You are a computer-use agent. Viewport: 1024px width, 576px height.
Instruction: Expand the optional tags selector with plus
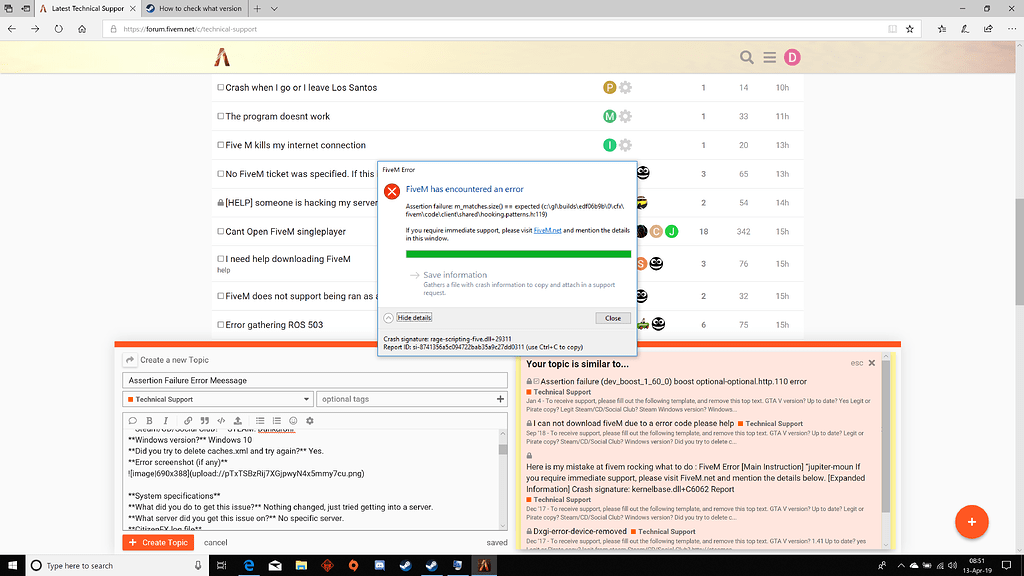[x=499, y=399]
